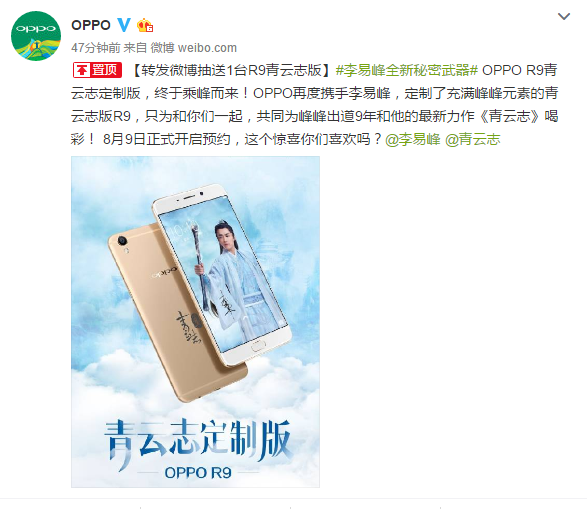
Task: Click the post text mentioning 8月9日正式开启预约
Action: pos(167,139)
